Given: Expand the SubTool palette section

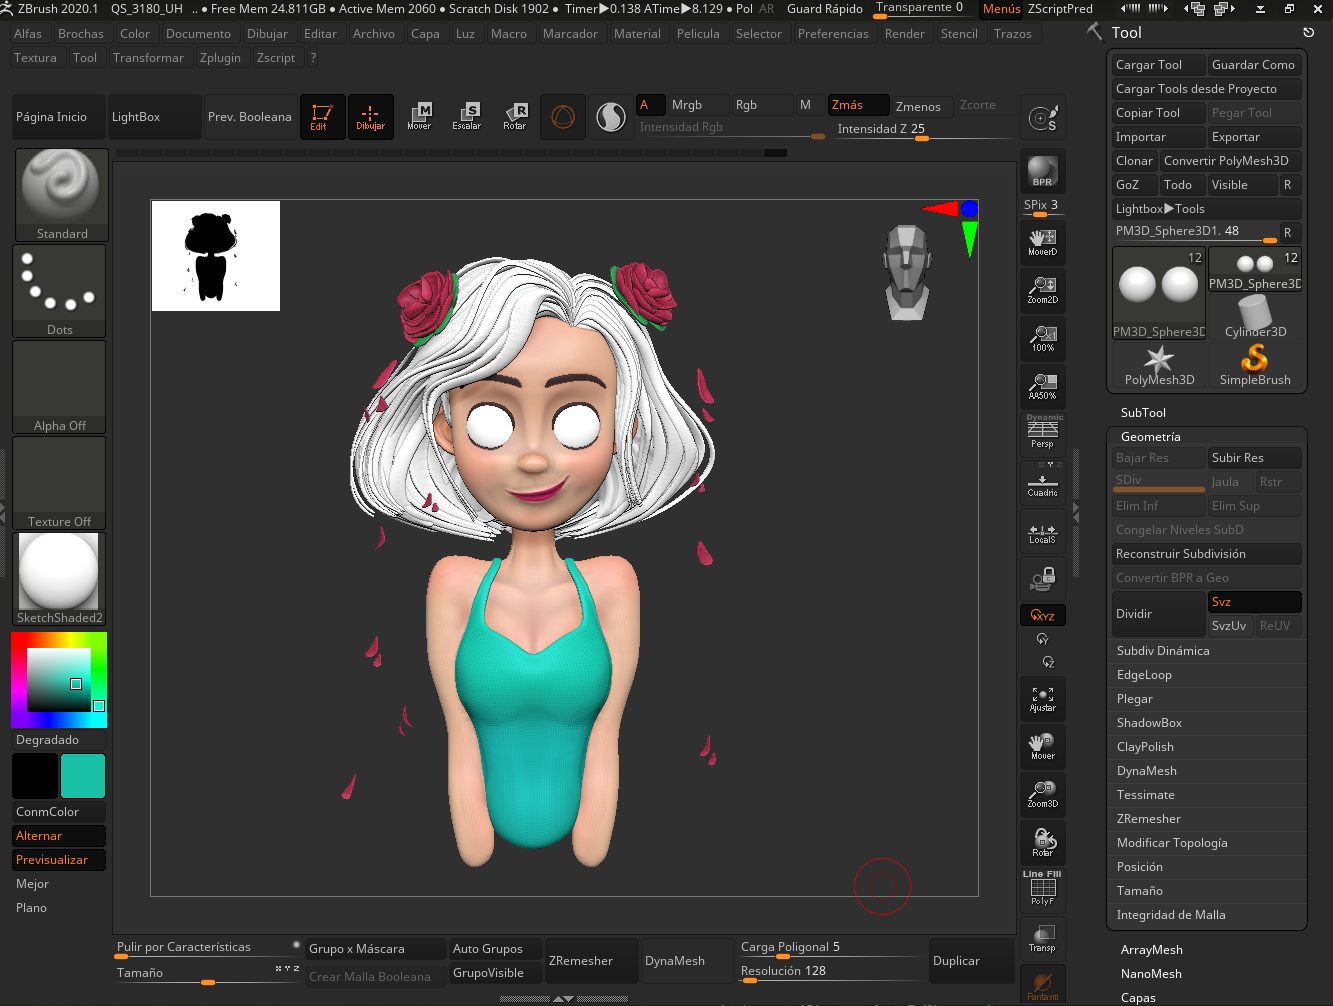Looking at the screenshot, I should 1143,413.
